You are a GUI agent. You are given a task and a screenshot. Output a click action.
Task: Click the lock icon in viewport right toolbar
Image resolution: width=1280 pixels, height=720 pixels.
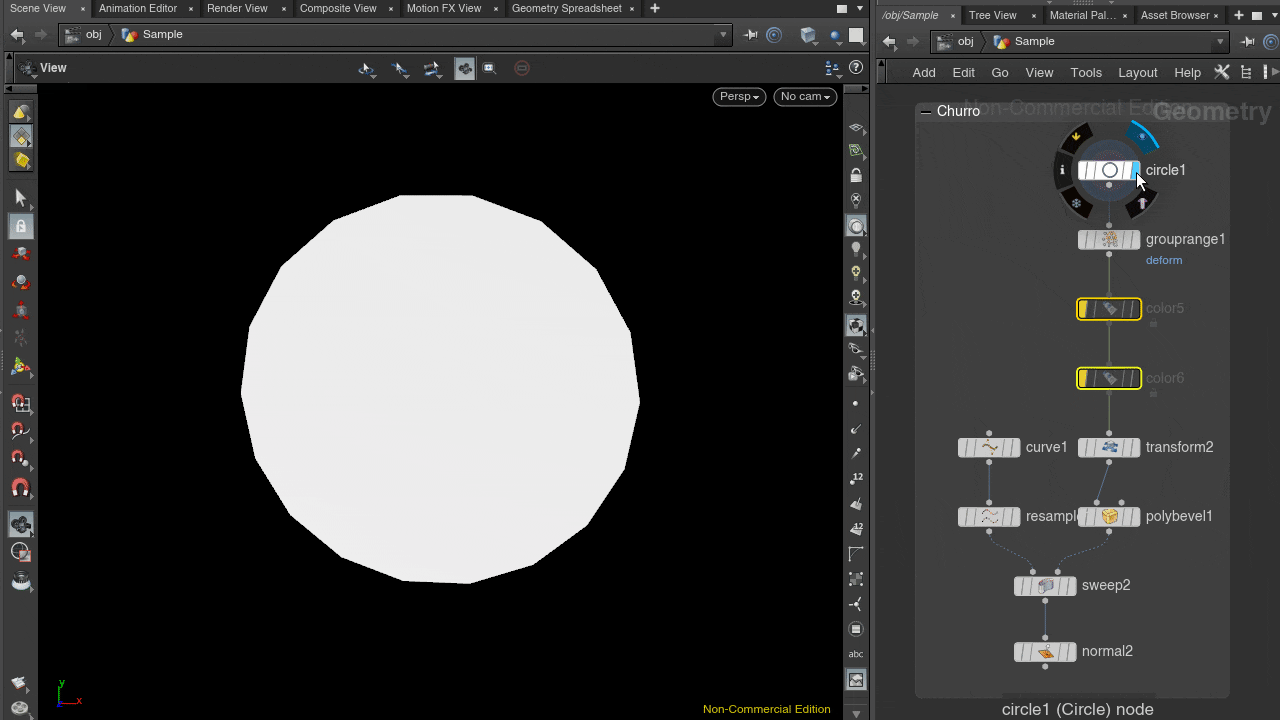(x=856, y=175)
